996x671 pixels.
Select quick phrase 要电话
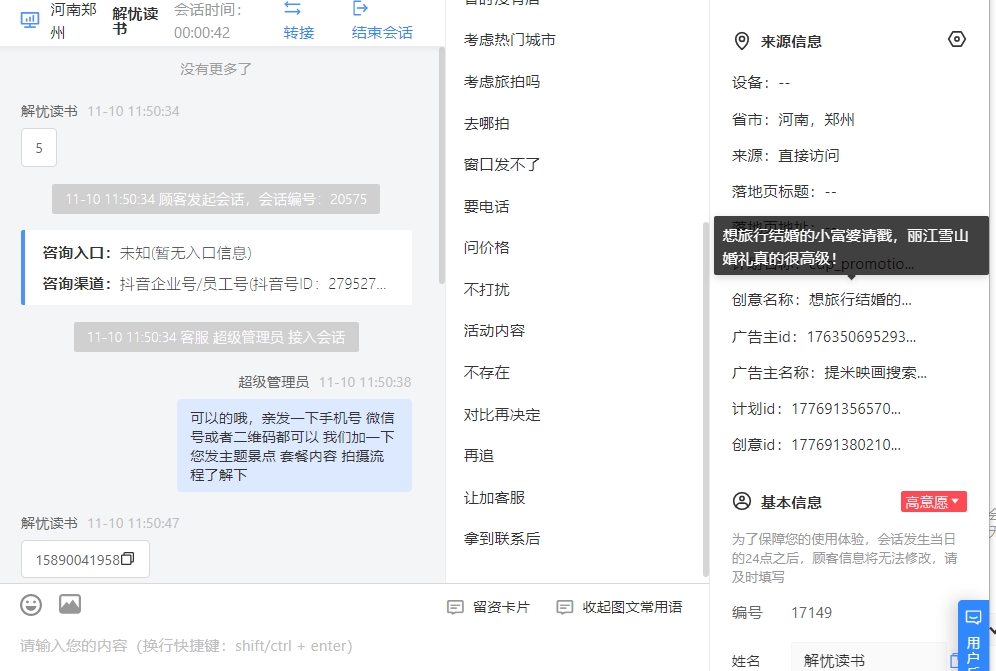tap(487, 207)
